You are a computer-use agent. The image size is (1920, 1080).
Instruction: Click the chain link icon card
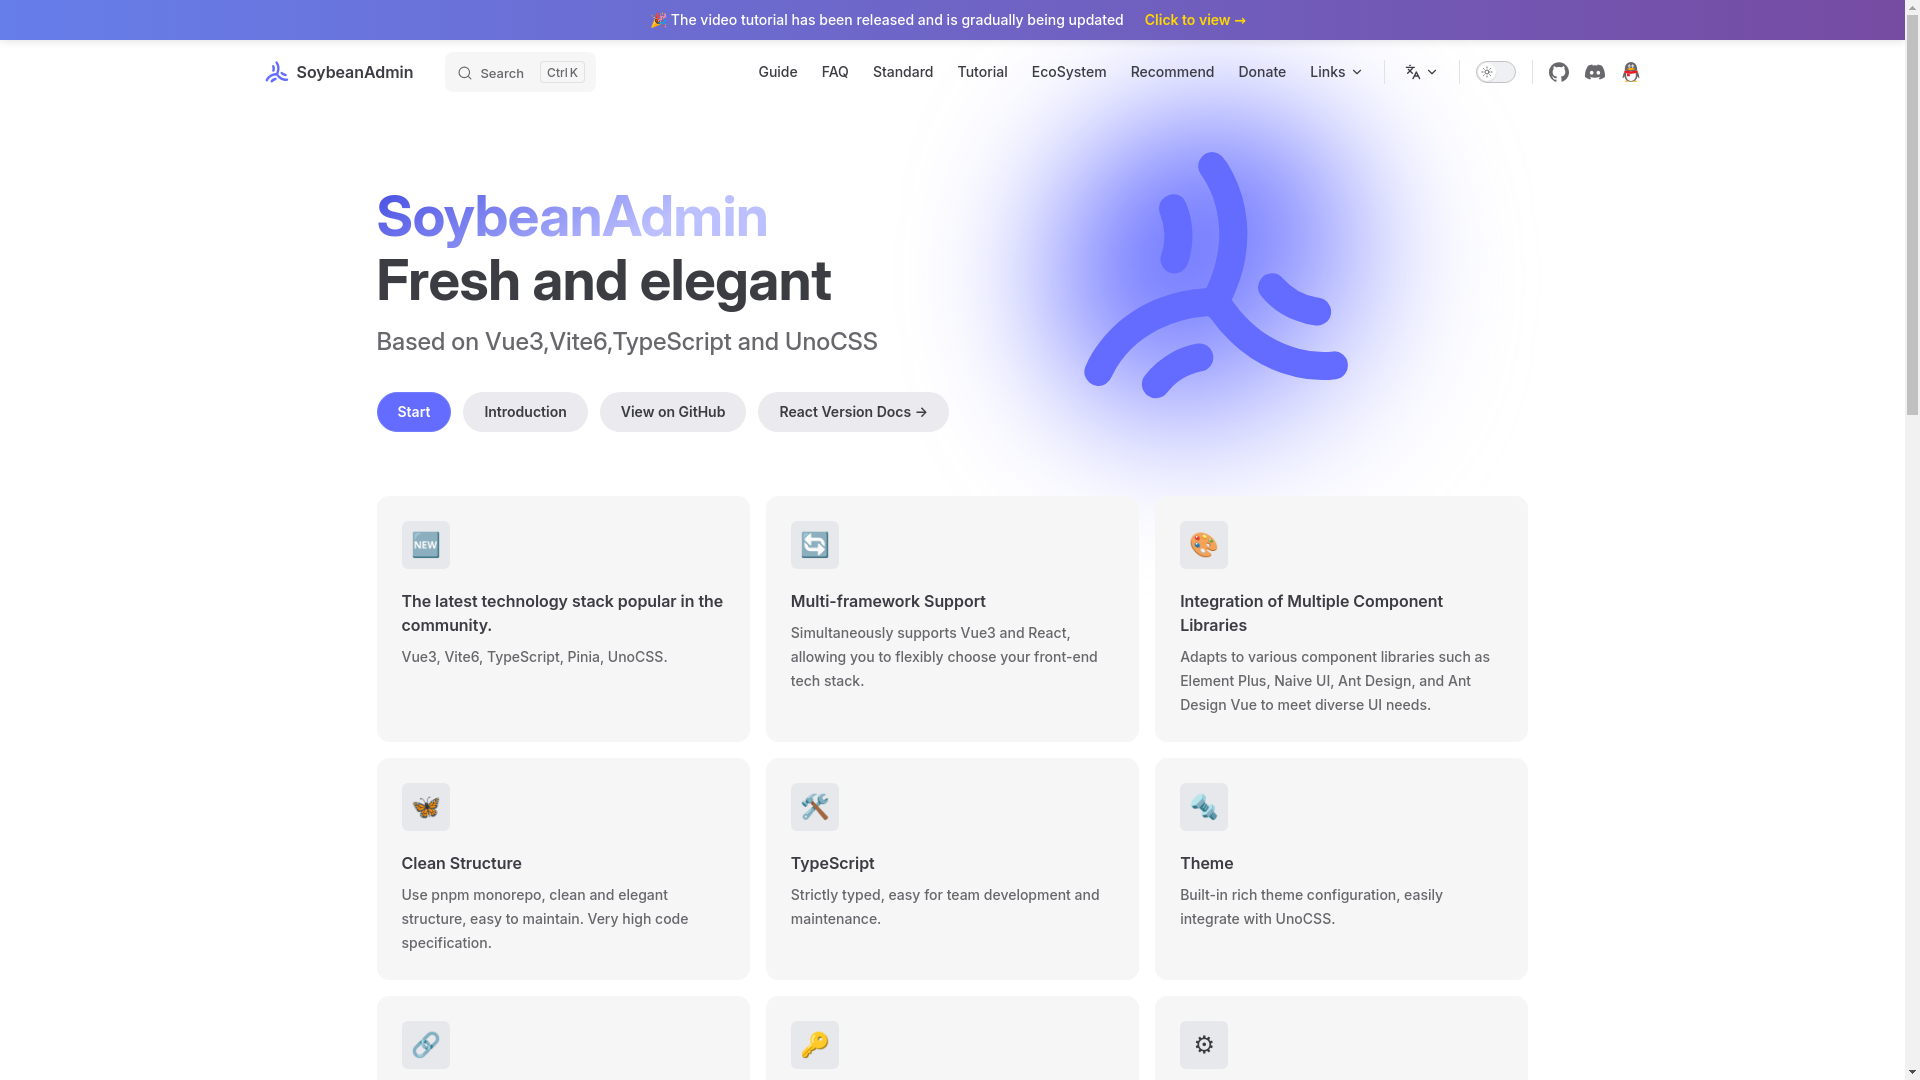coord(425,1045)
